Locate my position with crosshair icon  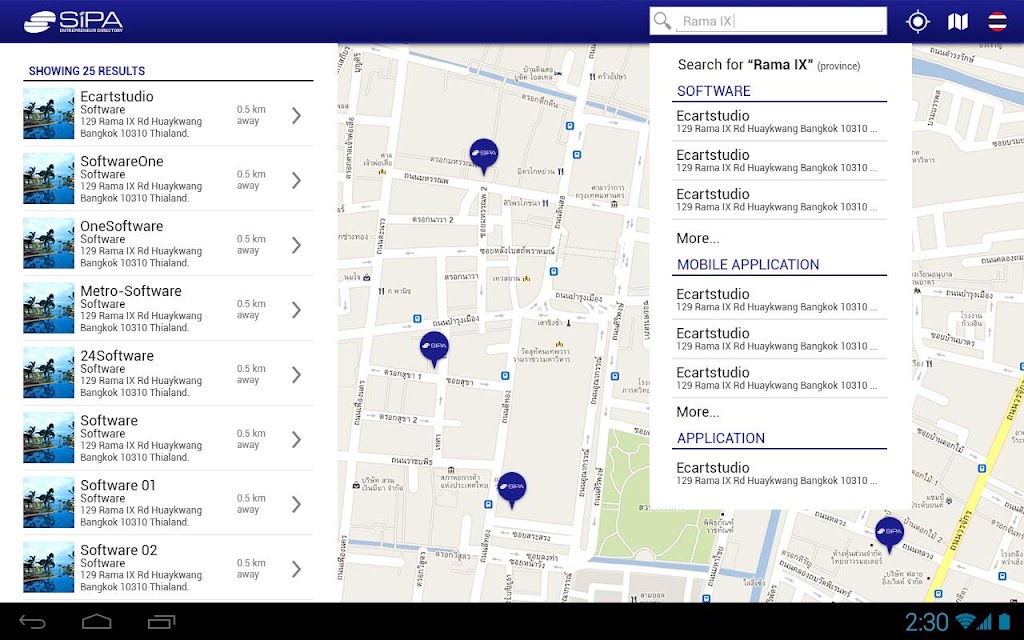918,22
